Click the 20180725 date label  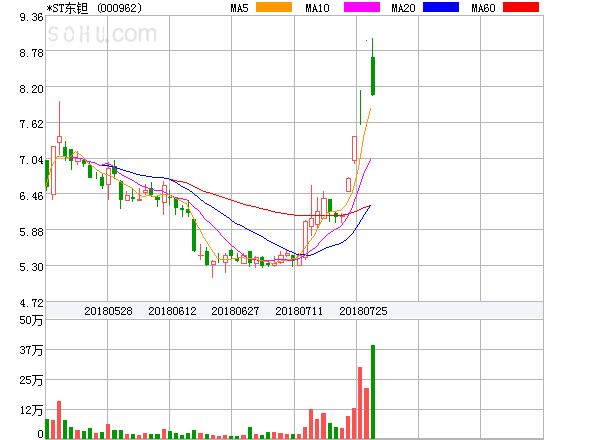coord(363,311)
